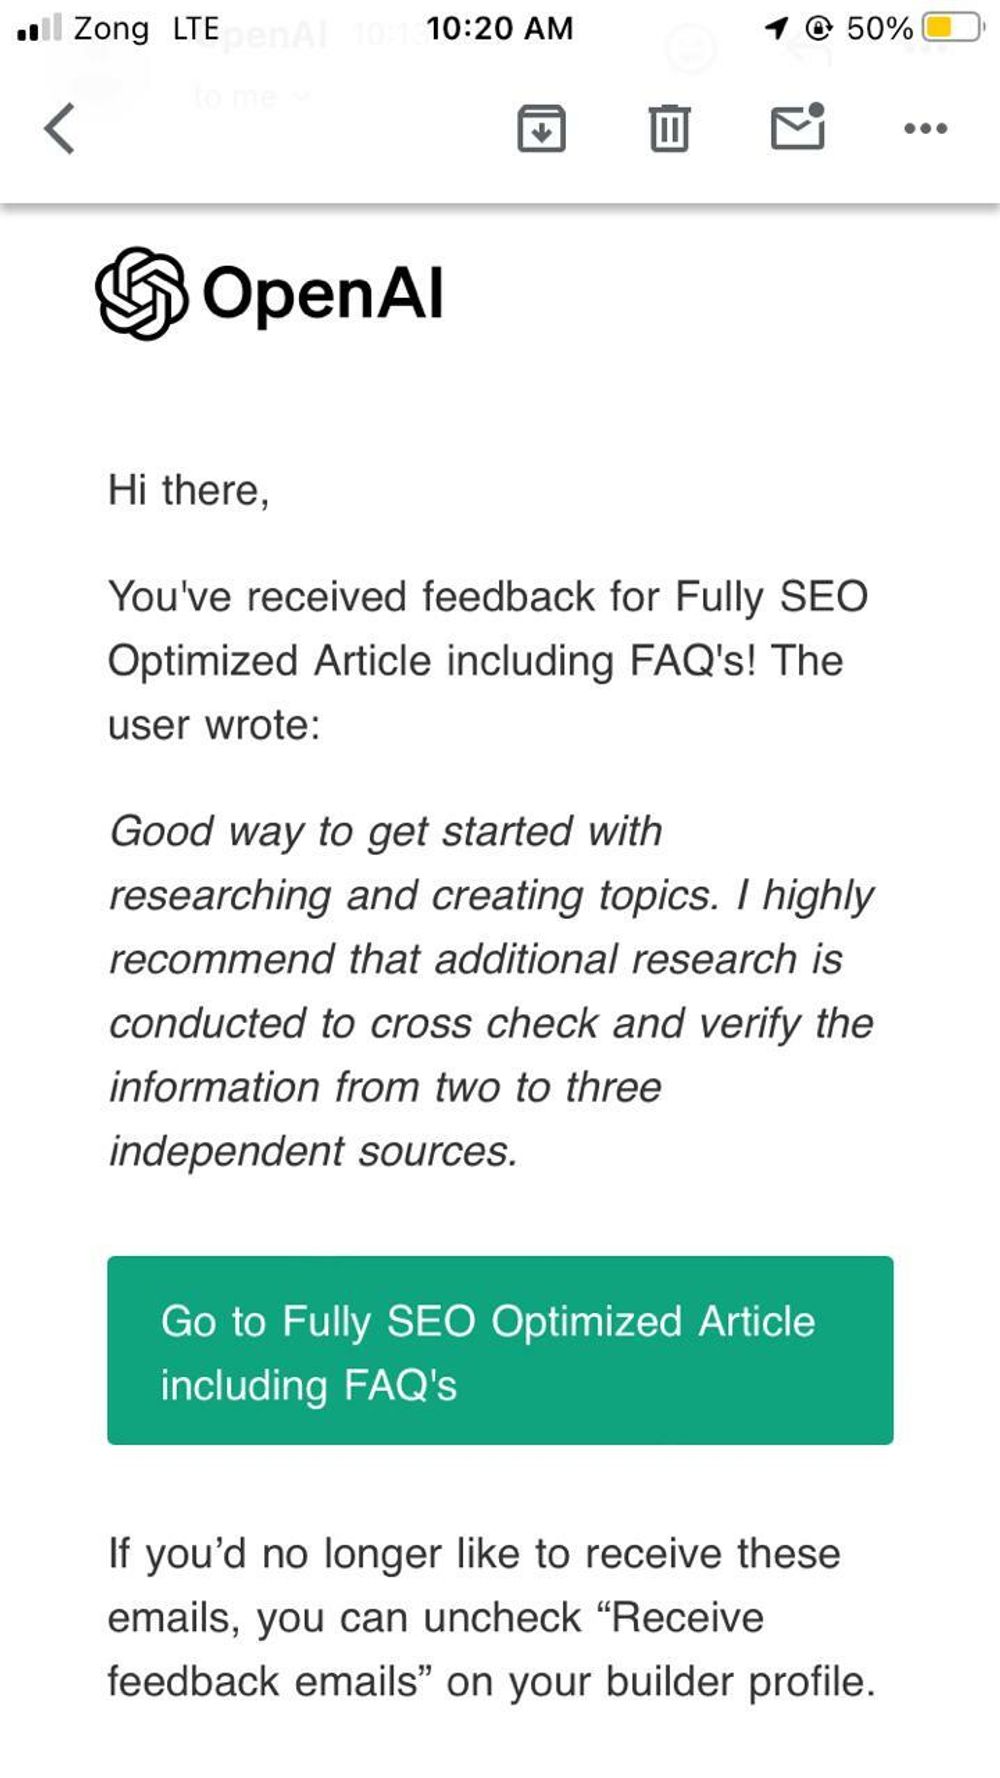Image resolution: width=1000 pixels, height=1778 pixels.
Task: Tap the "Receive feedback emails" footer text
Action: [490, 1618]
